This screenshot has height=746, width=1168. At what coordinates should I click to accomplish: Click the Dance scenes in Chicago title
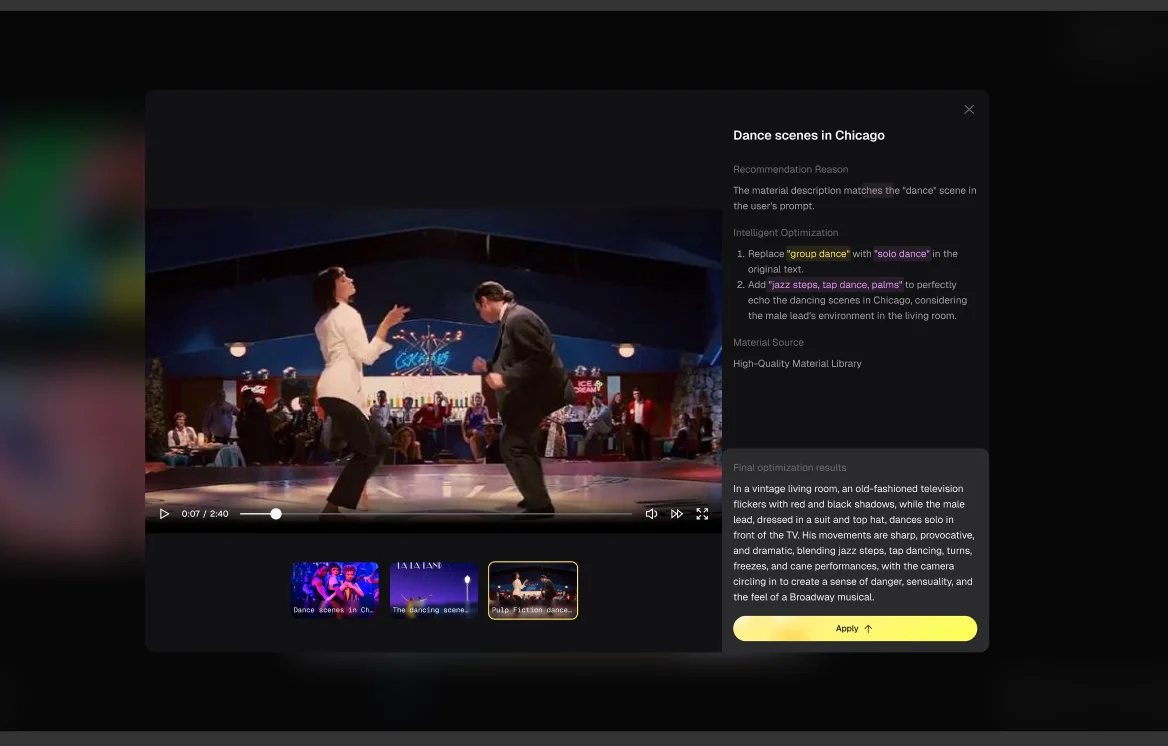[808, 135]
